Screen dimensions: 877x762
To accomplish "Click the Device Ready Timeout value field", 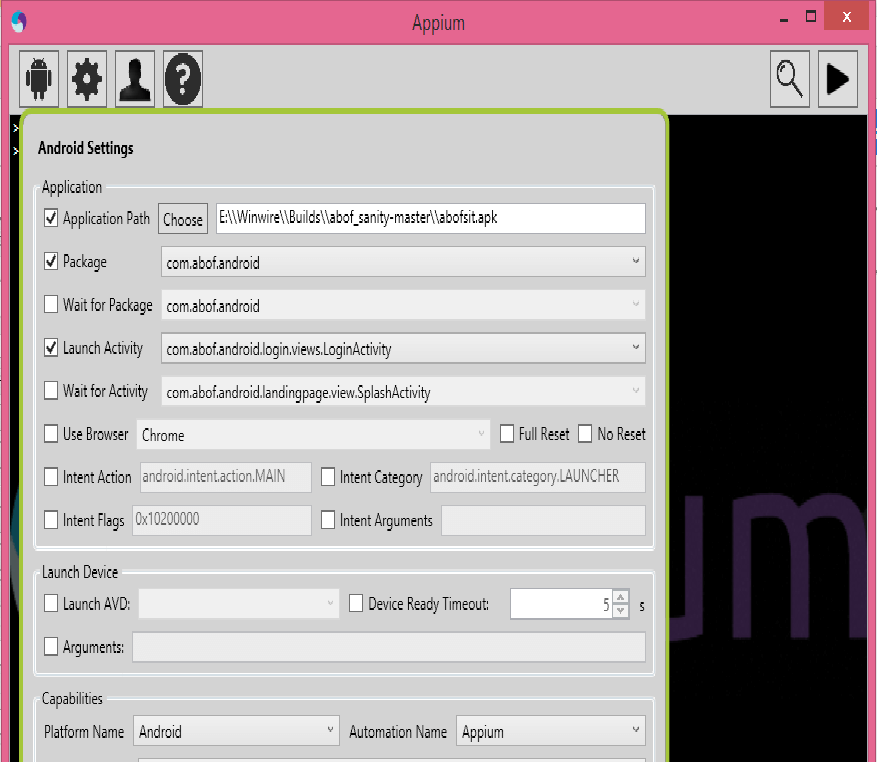I will coord(561,604).
